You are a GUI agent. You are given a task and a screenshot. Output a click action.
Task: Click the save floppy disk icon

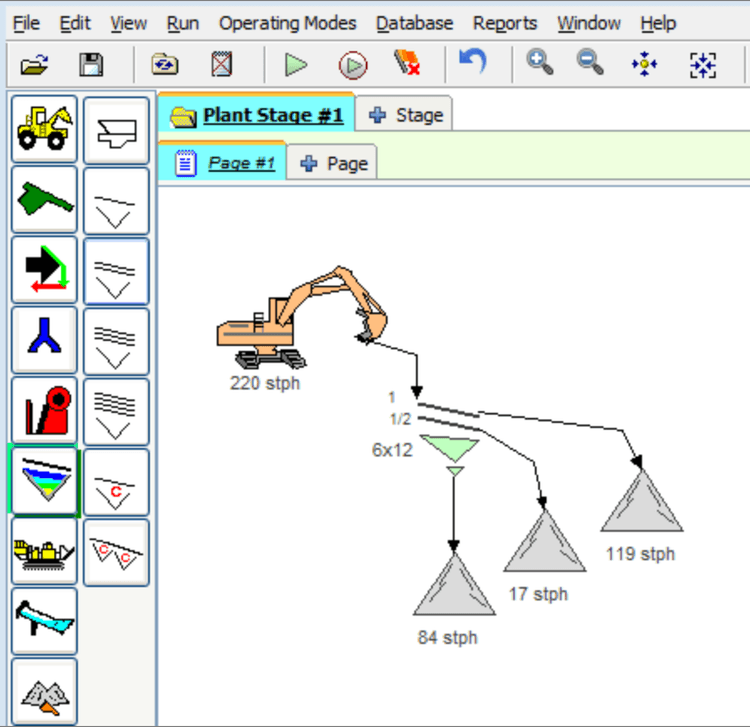[91, 66]
